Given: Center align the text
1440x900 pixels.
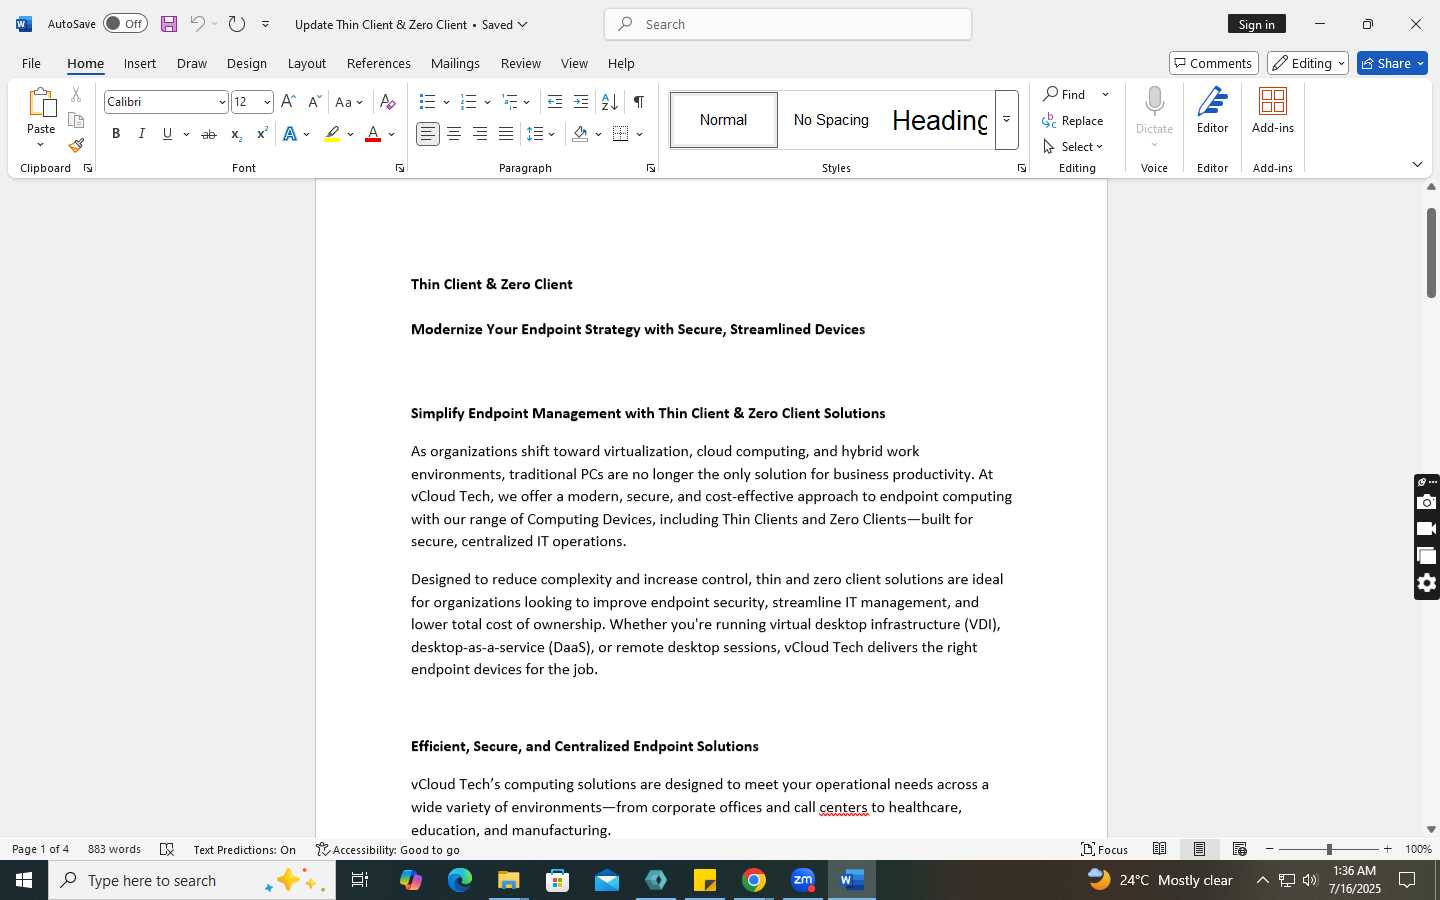Looking at the screenshot, I should pos(454,134).
